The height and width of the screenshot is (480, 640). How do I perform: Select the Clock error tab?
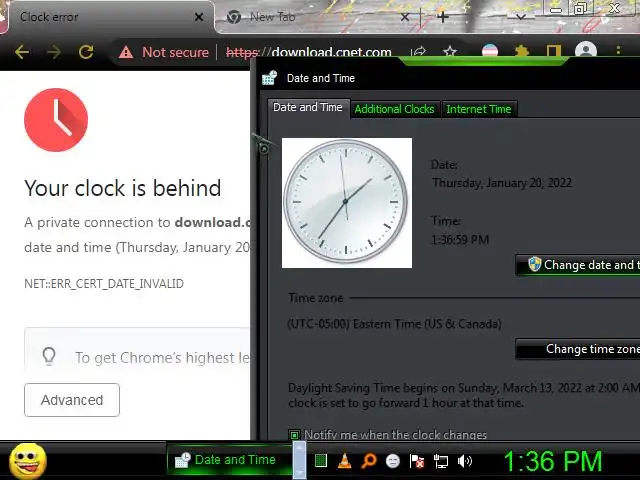pos(110,17)
